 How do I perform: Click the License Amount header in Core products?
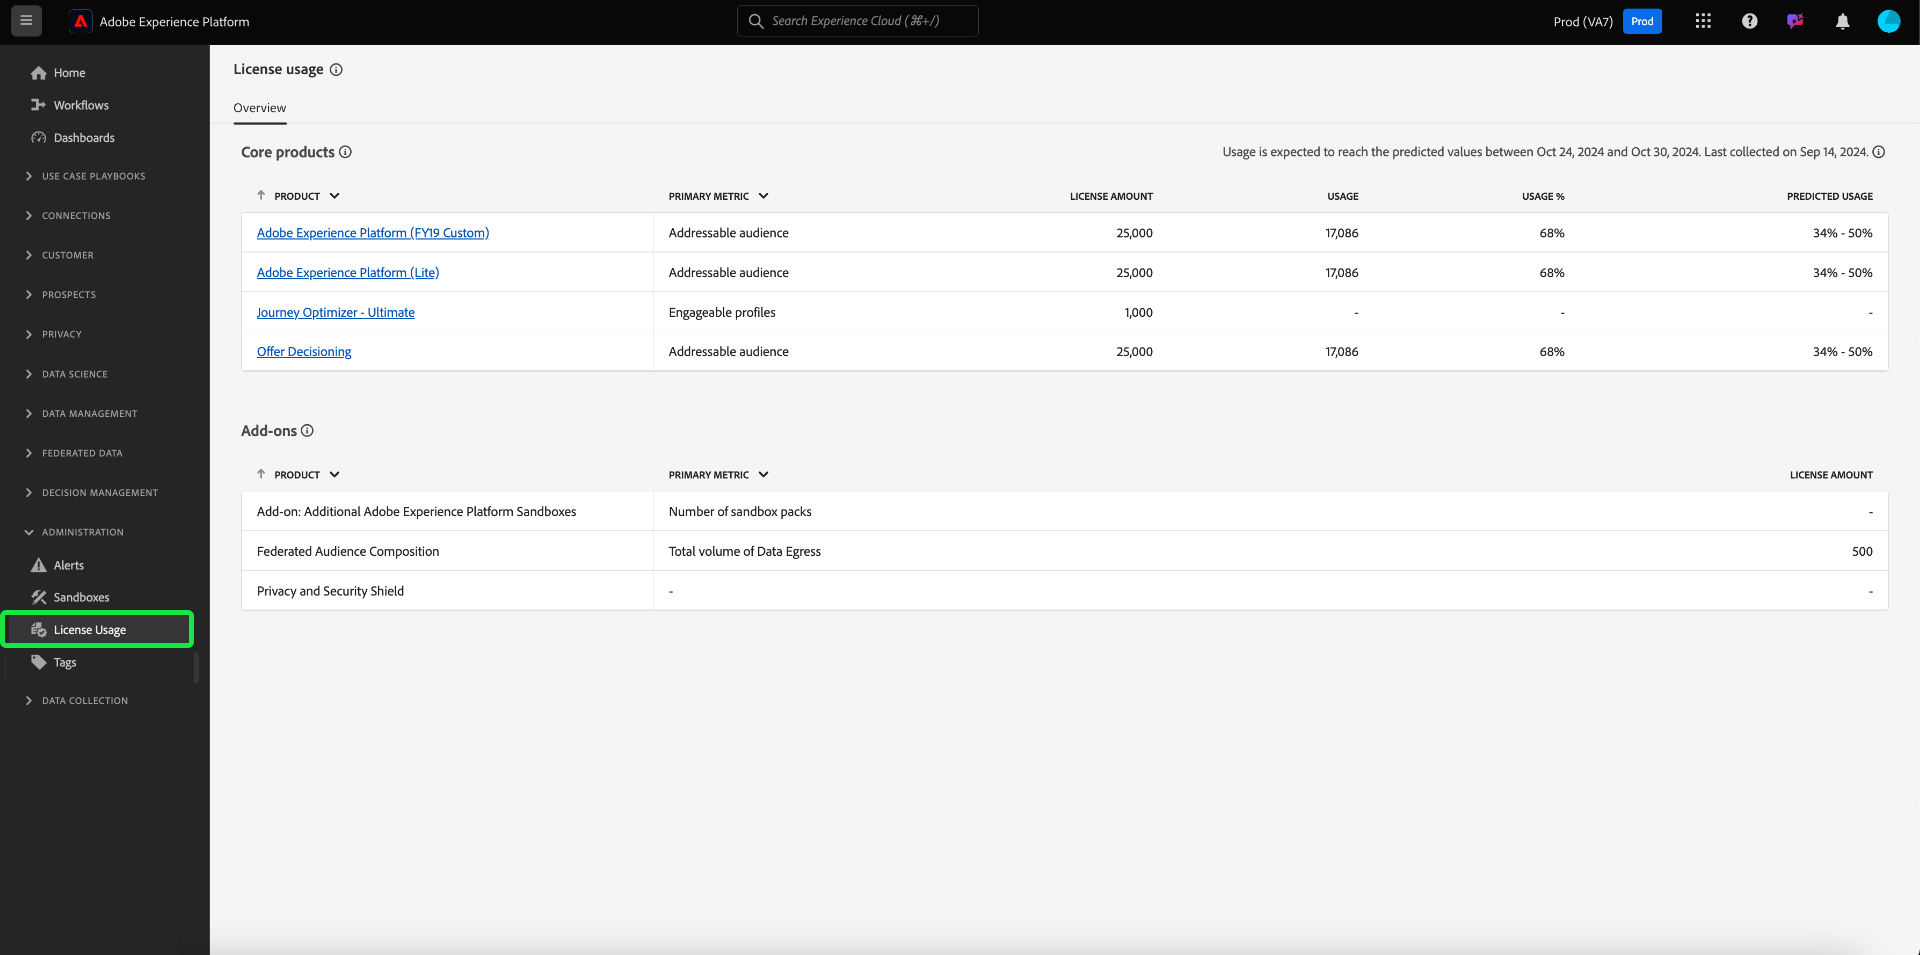coord(1111,196)
